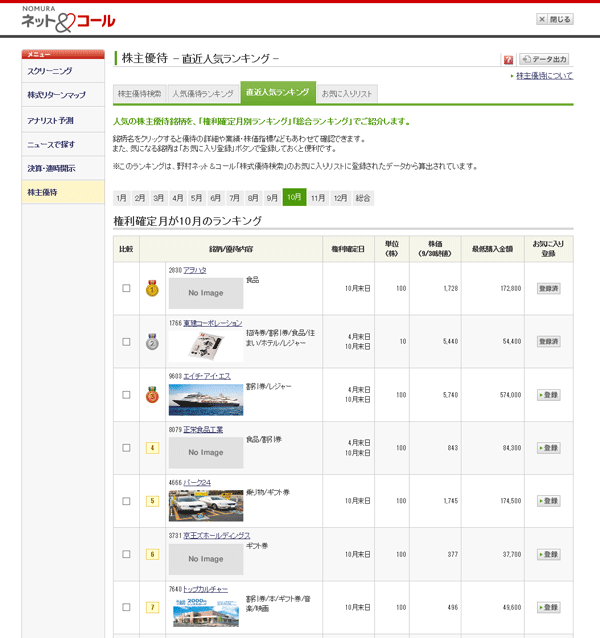Screen dimensions: 600x638
Task: Open アナリスト予測 in the side menu
Action: pos(63,120)
